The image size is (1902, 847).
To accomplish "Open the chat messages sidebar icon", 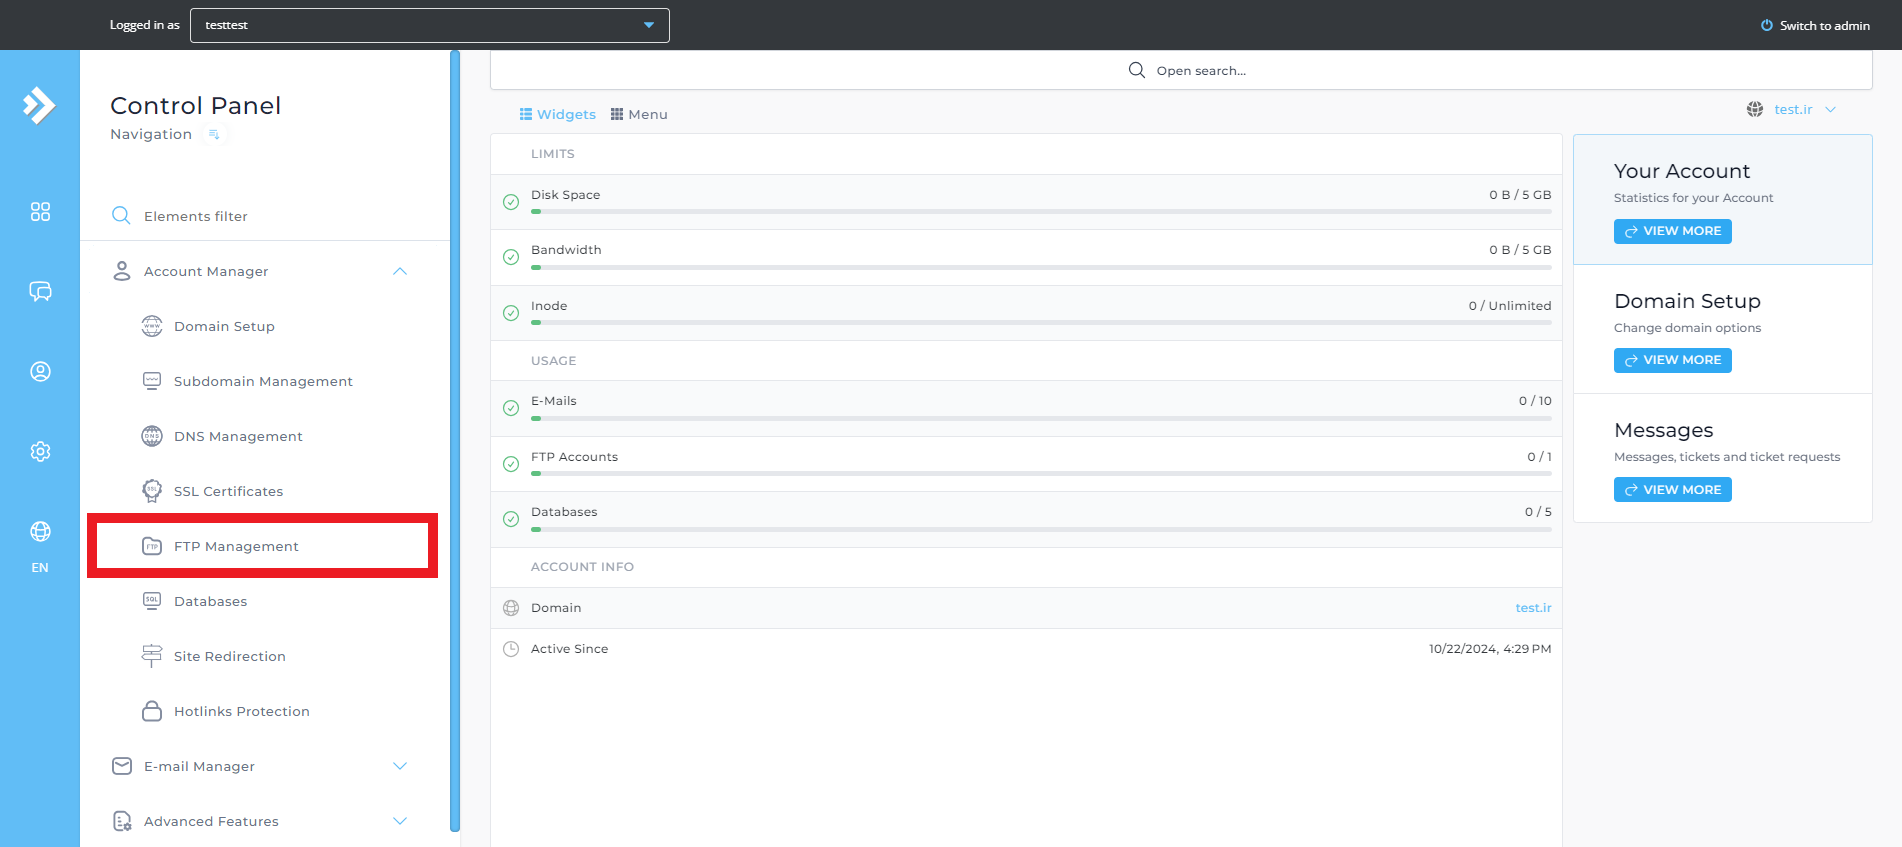I will 40,291.
